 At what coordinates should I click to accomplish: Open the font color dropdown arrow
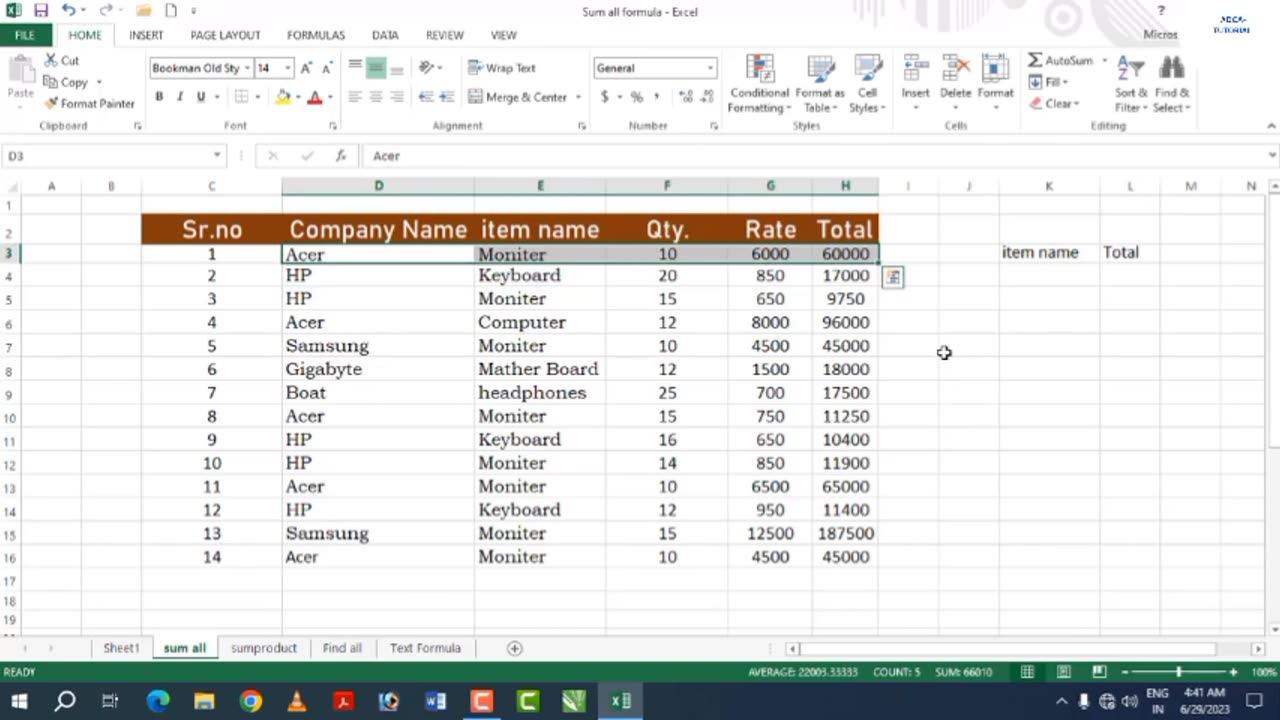(x=330, y=97)
